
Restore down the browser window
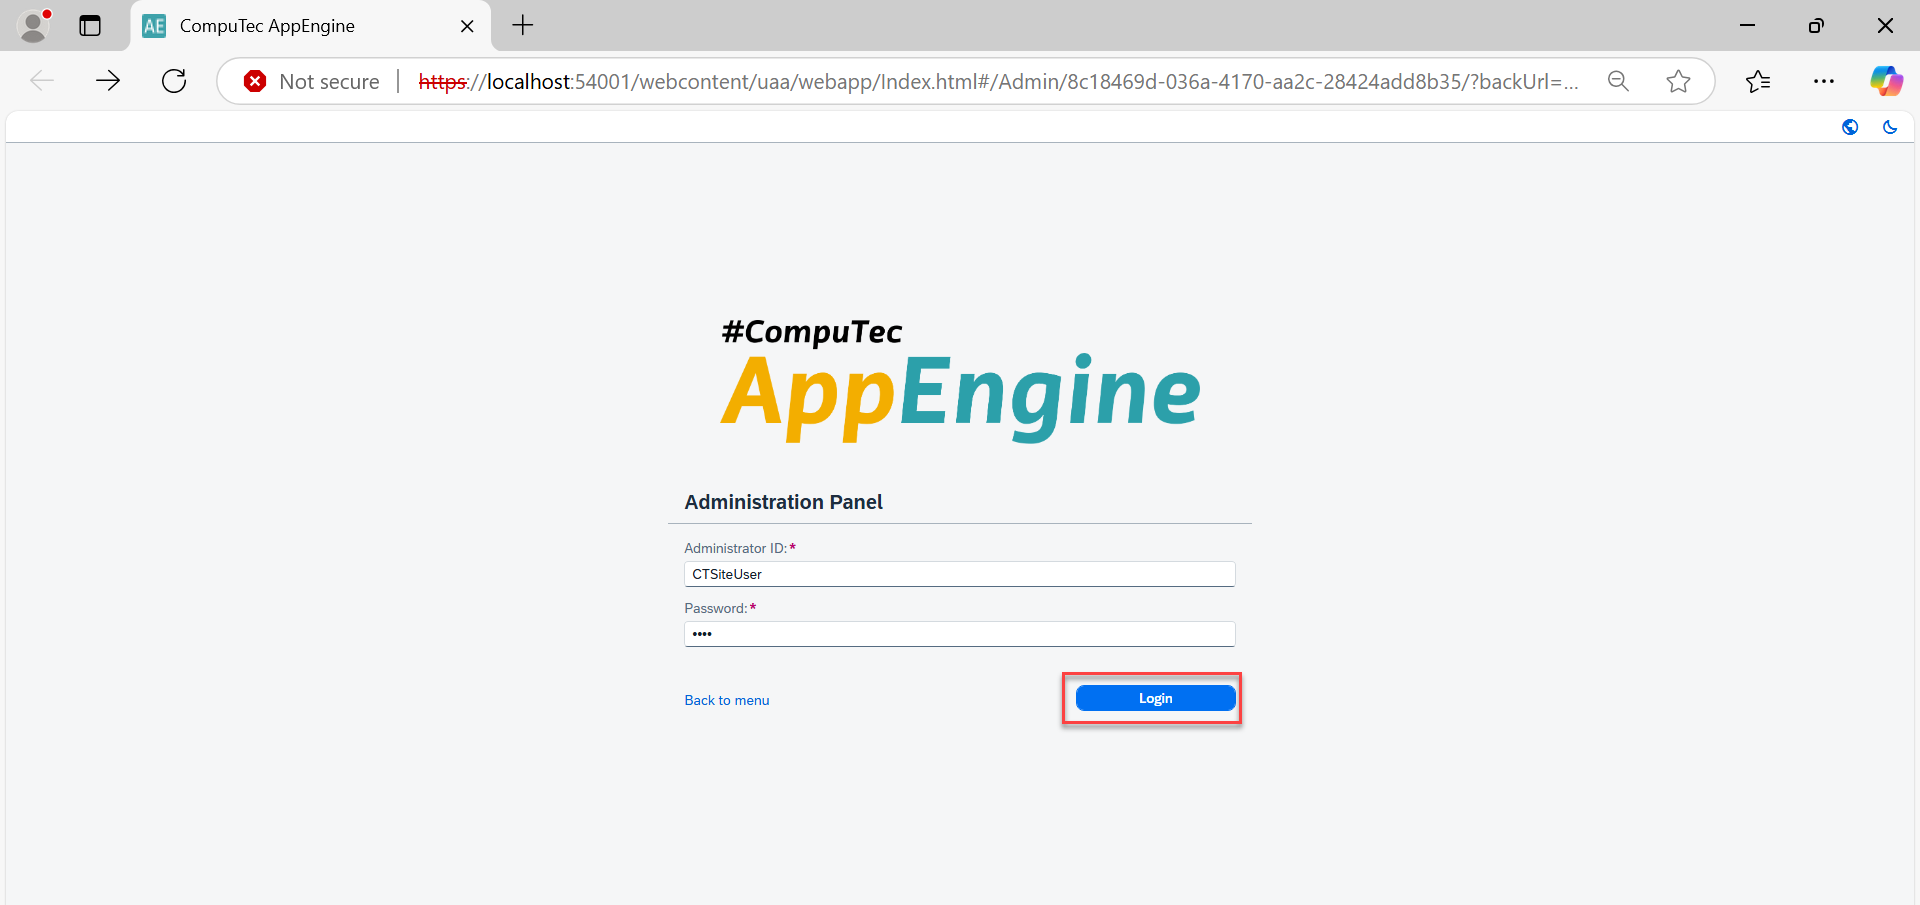click(1816, 26)
